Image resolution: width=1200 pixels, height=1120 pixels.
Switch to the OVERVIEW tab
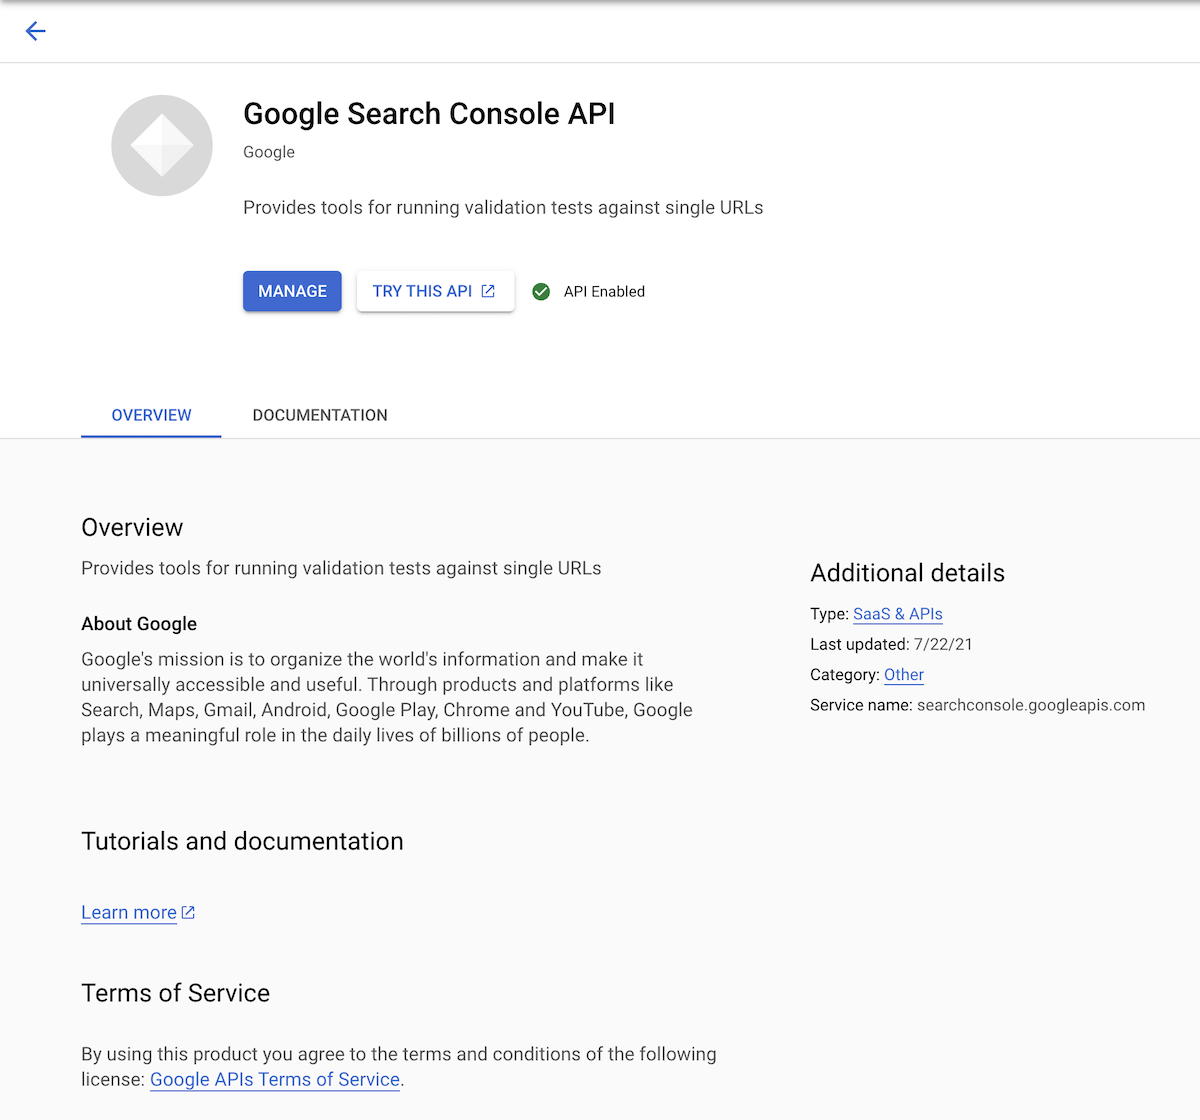[x=151, y=415]
